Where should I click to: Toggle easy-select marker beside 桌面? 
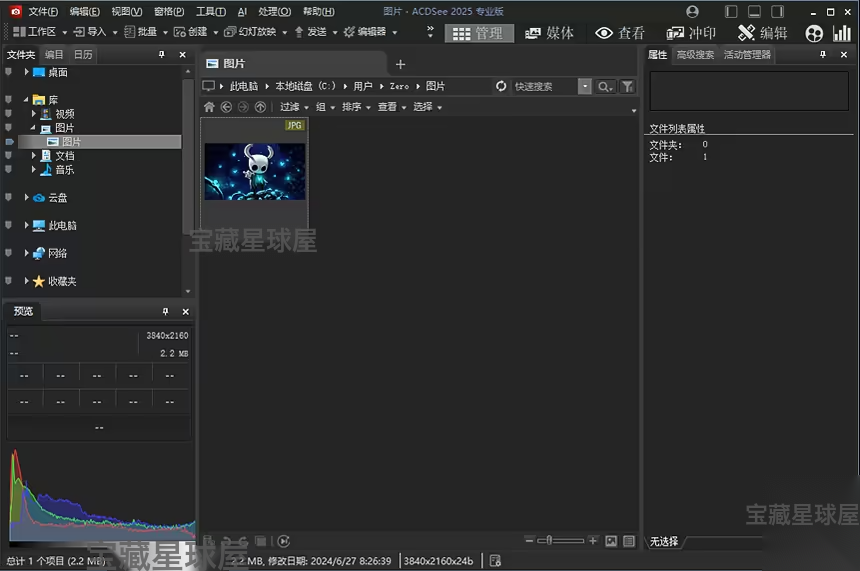[8, 72]
